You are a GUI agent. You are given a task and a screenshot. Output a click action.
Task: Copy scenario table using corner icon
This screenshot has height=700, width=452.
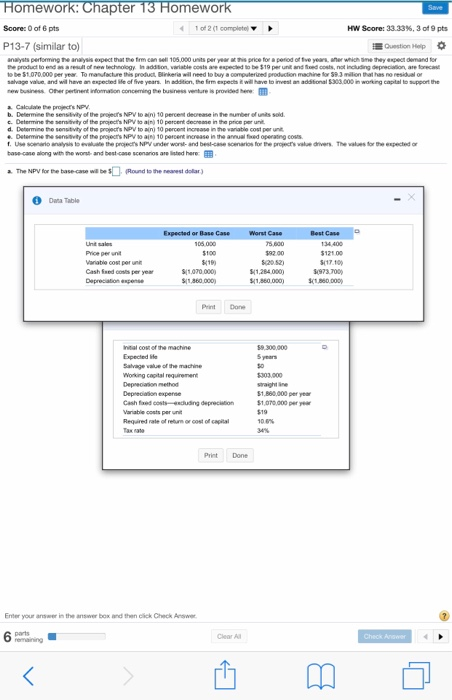tap(357, 231)
